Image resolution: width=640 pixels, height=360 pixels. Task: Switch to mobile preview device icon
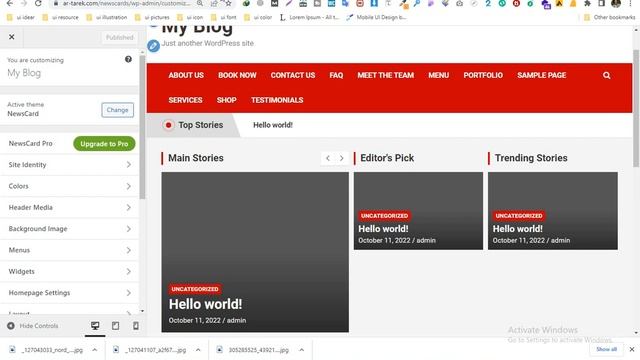point(136,326)
